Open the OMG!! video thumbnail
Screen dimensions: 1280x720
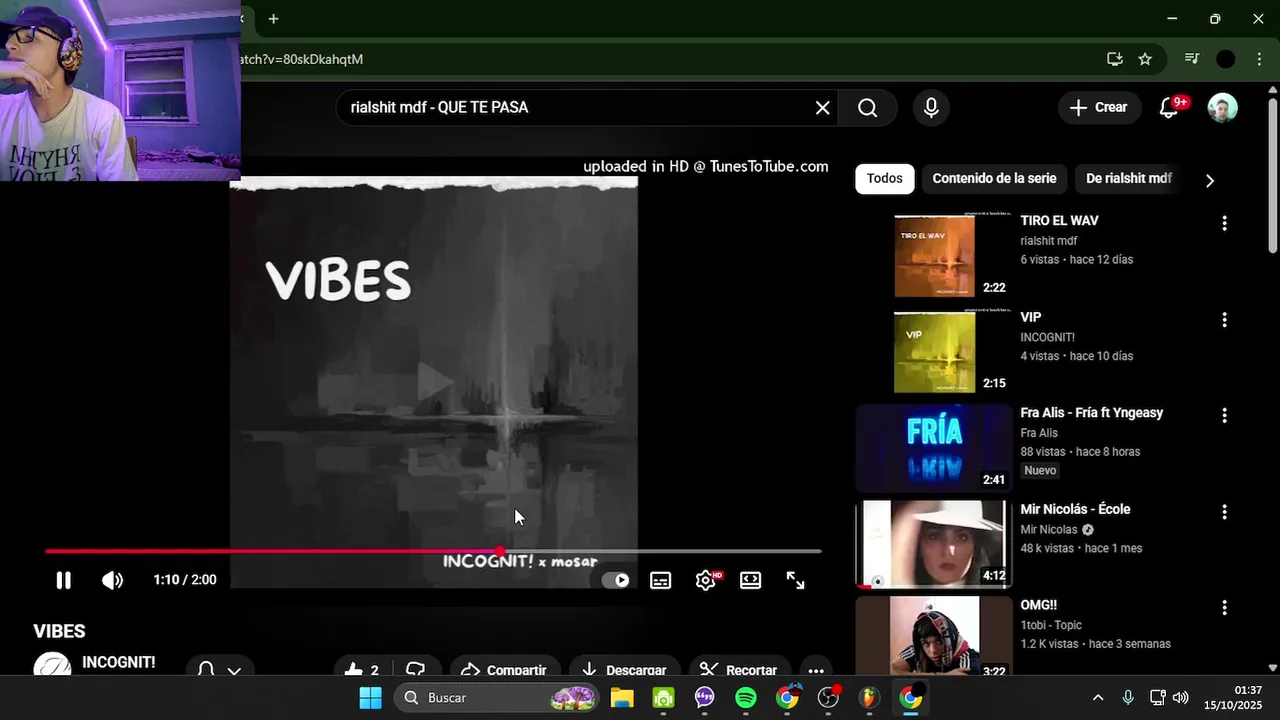point(934,636)
